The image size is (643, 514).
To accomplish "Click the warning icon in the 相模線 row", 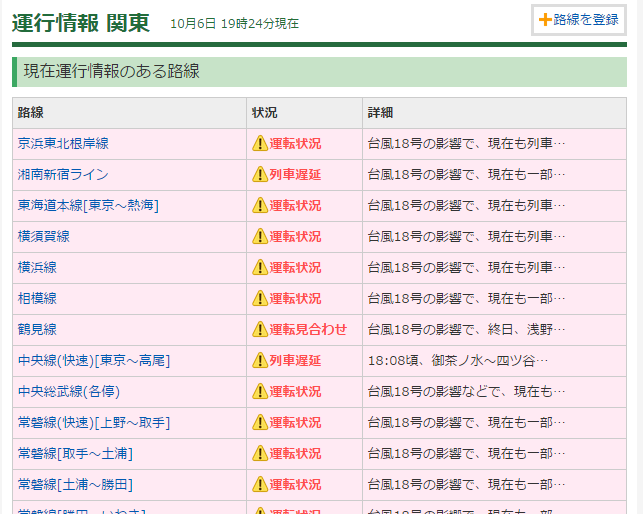I will point(260,299).
